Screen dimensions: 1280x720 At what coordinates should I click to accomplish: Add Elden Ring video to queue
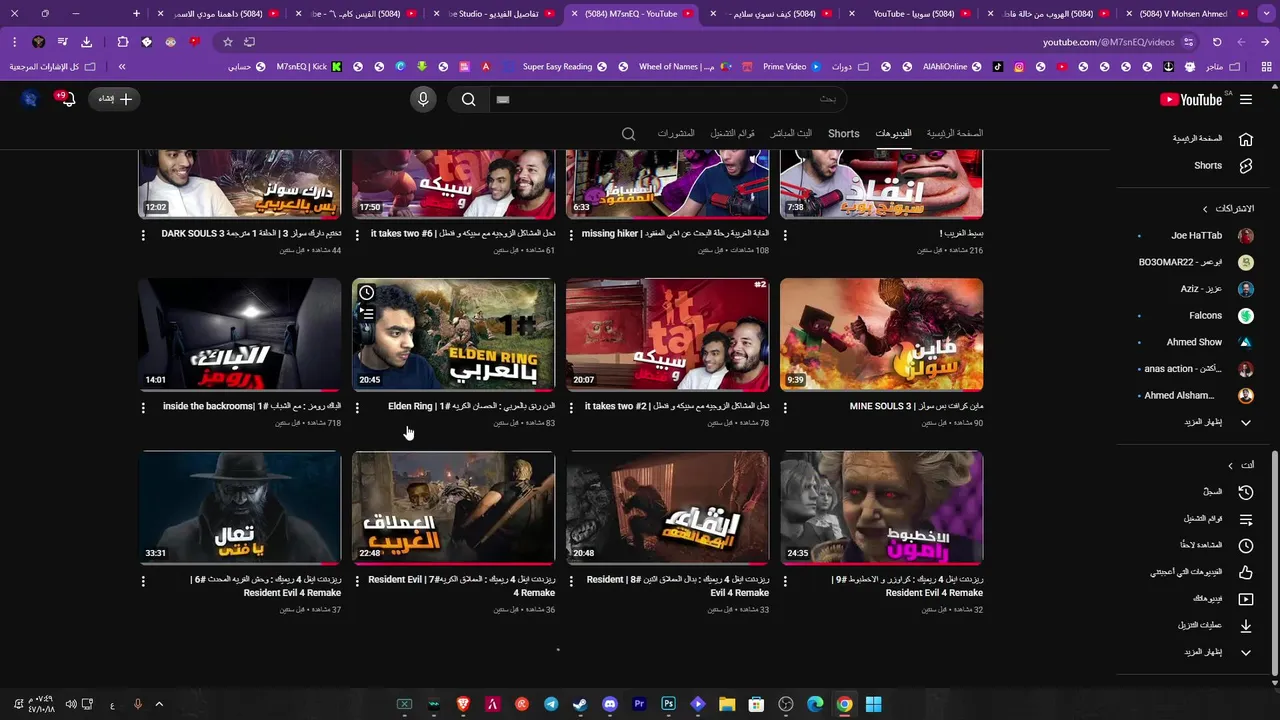pyautogui.click(x=367, y=314)
